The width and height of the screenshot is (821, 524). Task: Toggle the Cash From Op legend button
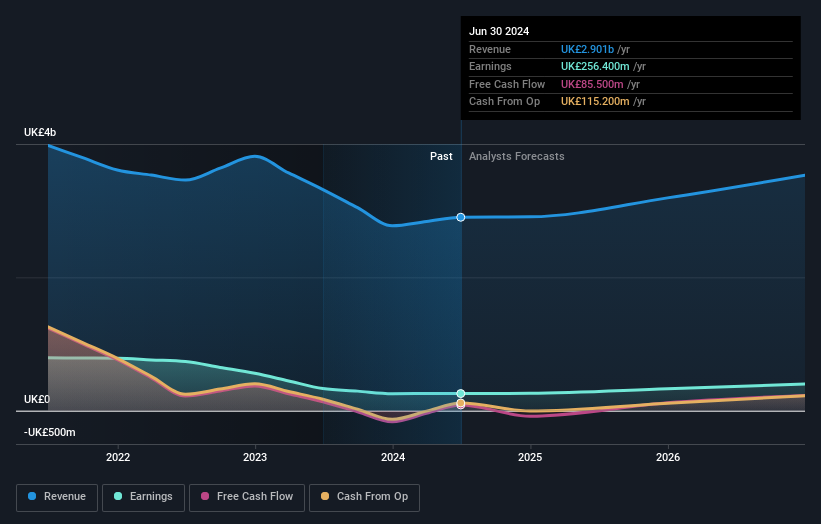(x=364, y=497)
